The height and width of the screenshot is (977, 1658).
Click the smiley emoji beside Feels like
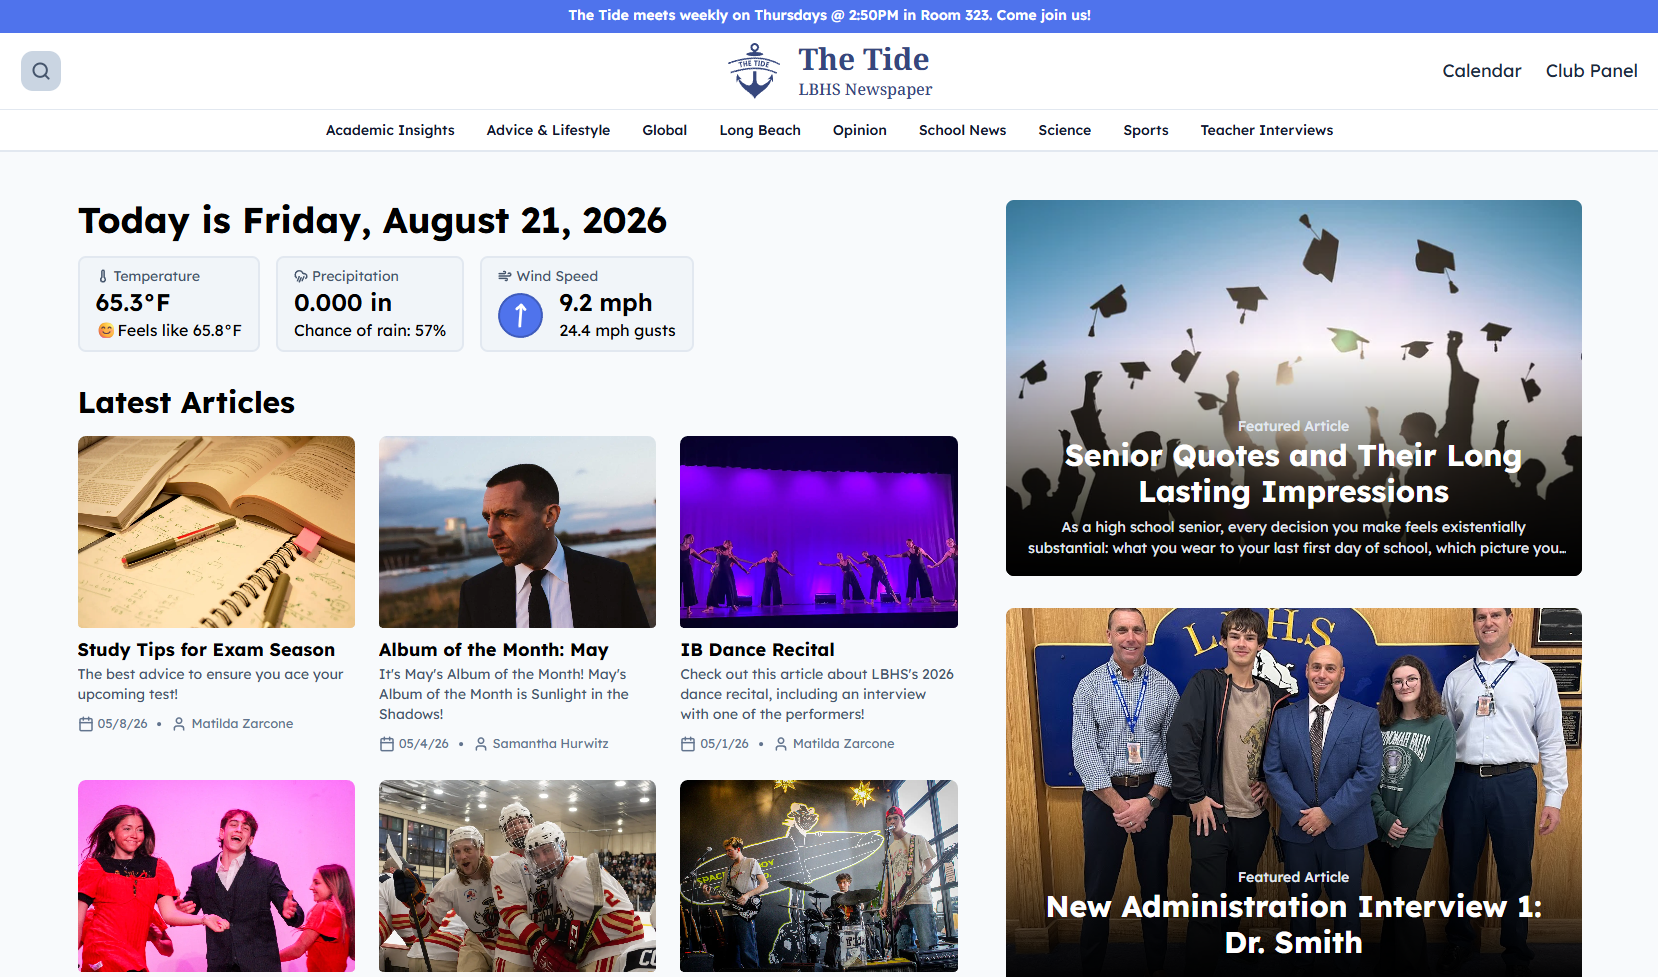point(105,330)
